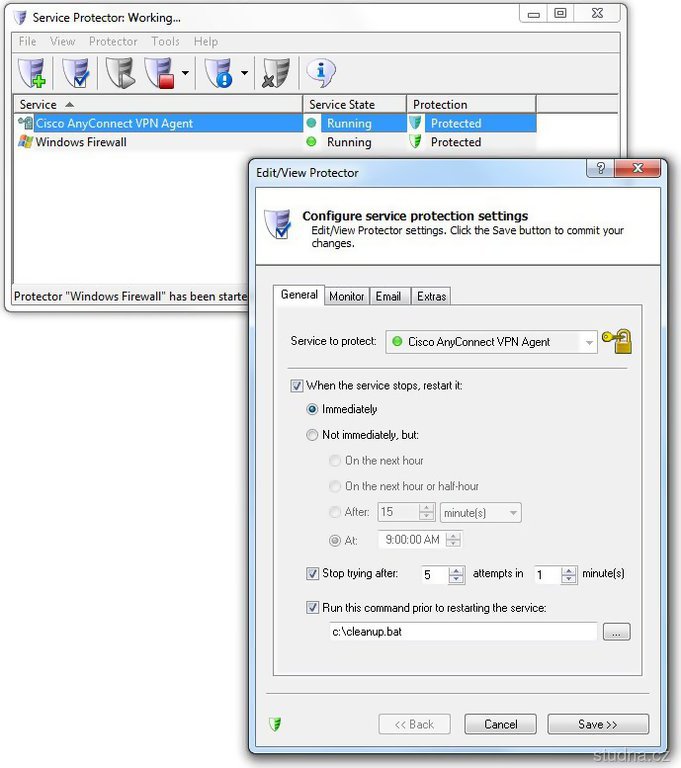The width and height of the screenshot is (681, 768).
Task: Switch to the Monitor tab
Action: coord(346,296)
